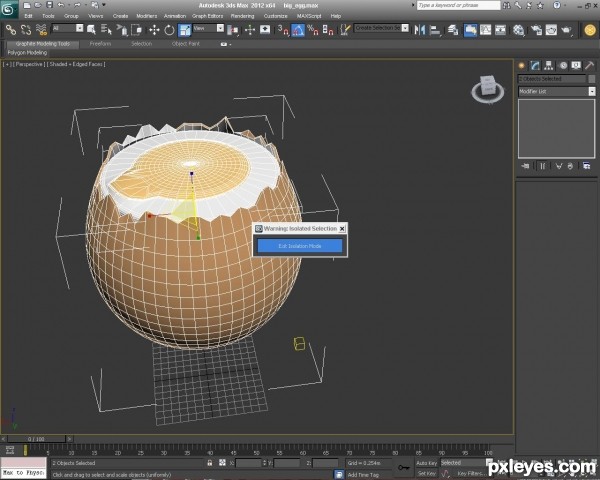600x480 pixels.
Task: Open the Material Editor icon
Action: 518,29
